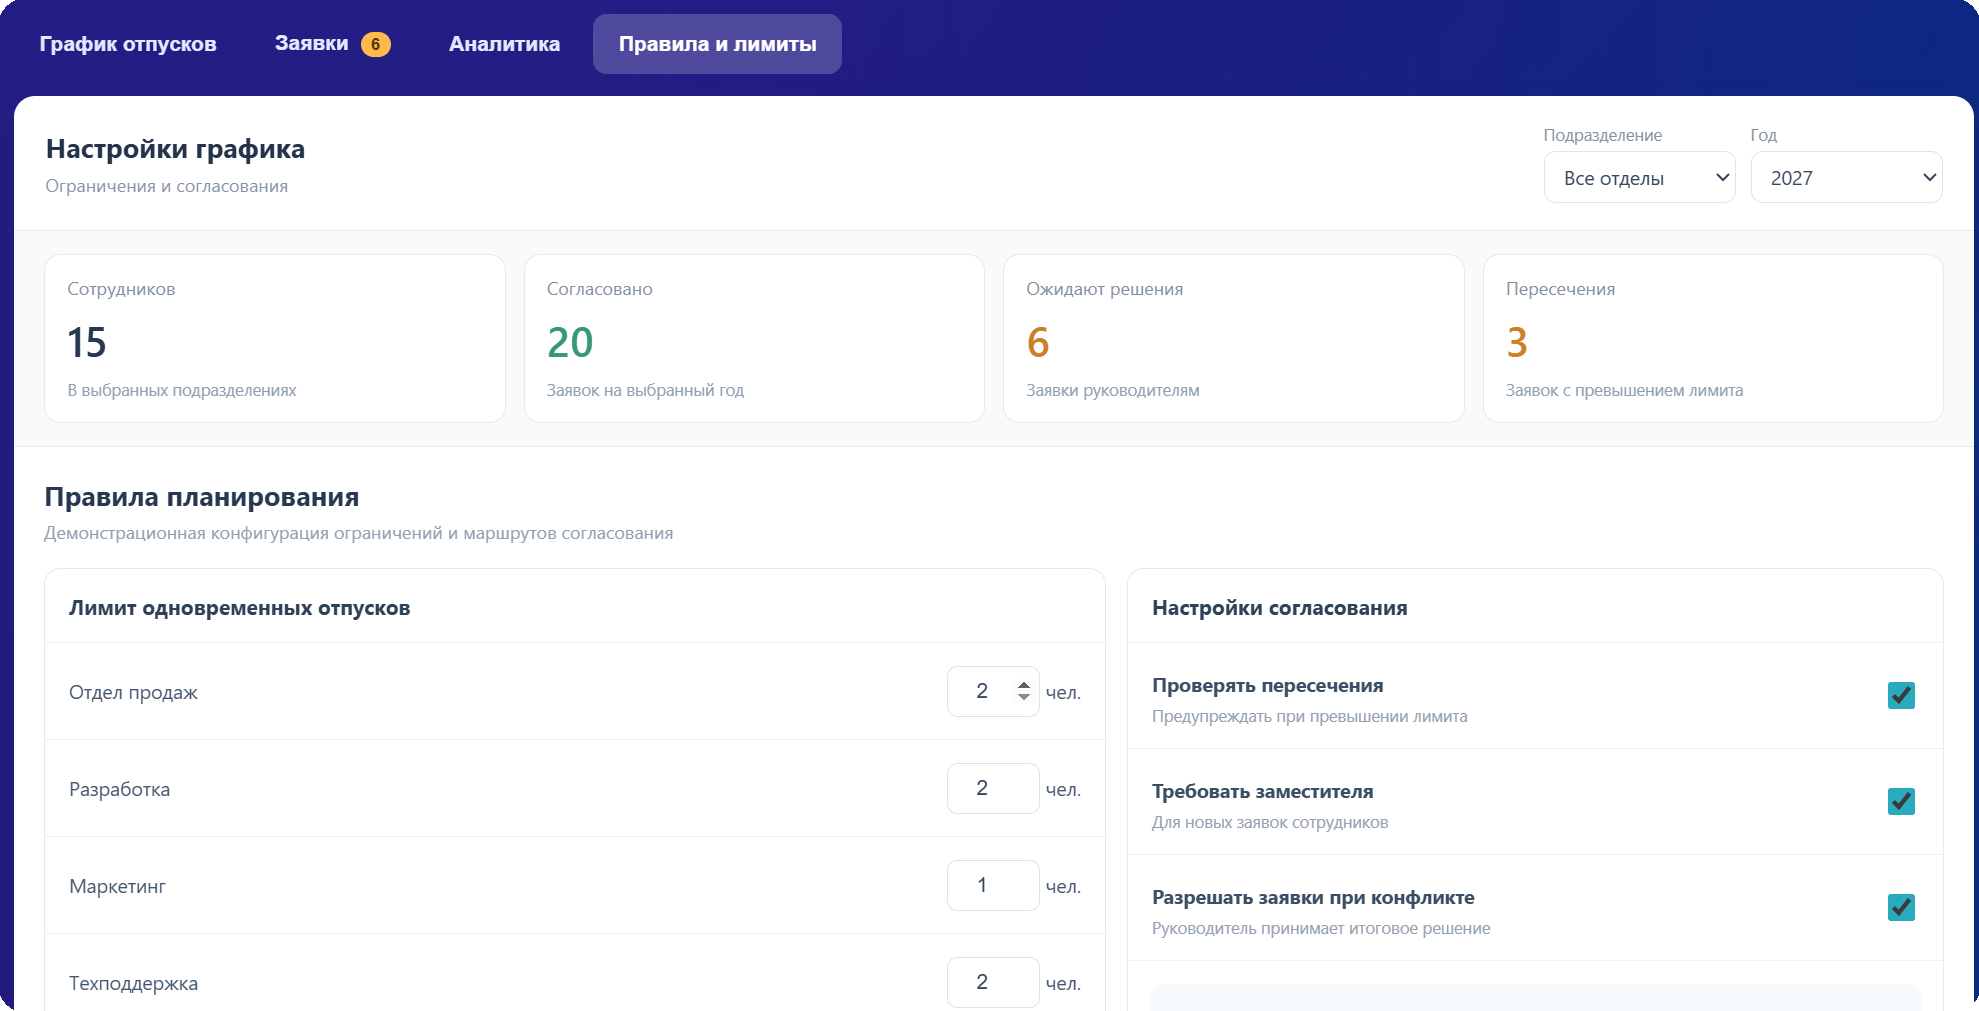Open the Подразделение dropdown (Все отделы)
The height and width of the screenshot is (1011, 1979).
(1639, 178)
